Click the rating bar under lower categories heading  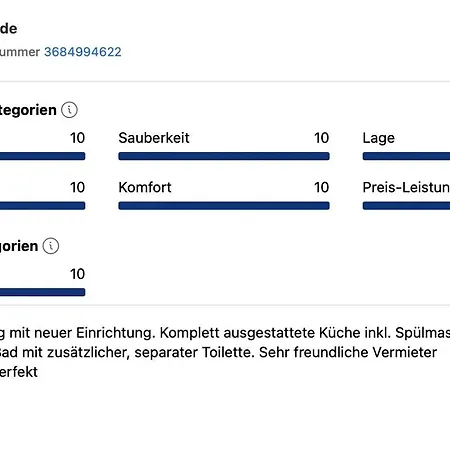(43, 292)
